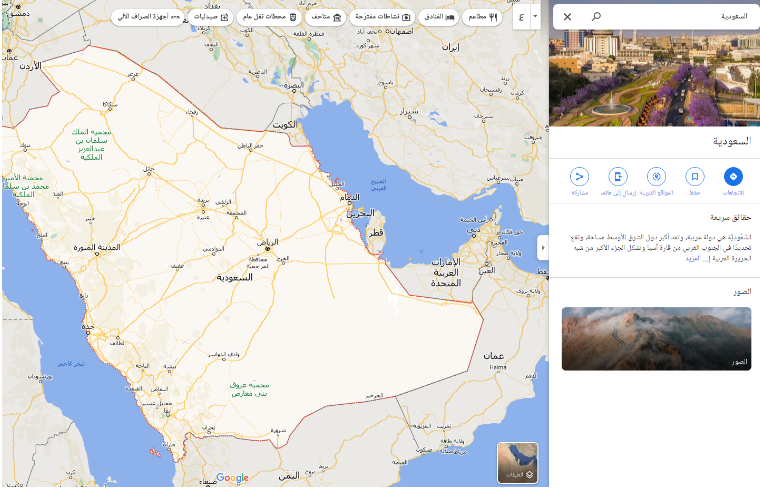
Task: Click the Google logo on map
Action: [232, 477]
